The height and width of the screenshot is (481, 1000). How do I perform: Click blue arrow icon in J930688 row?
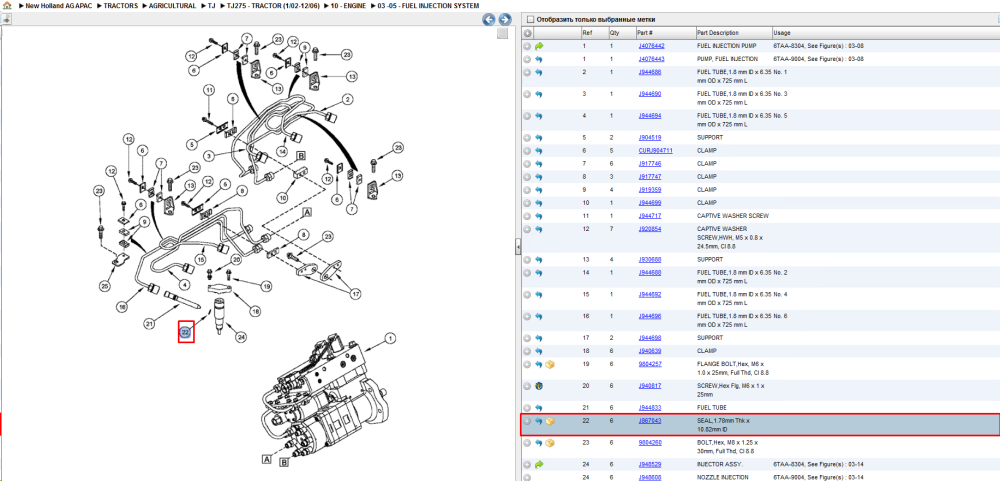click(539, 260)
